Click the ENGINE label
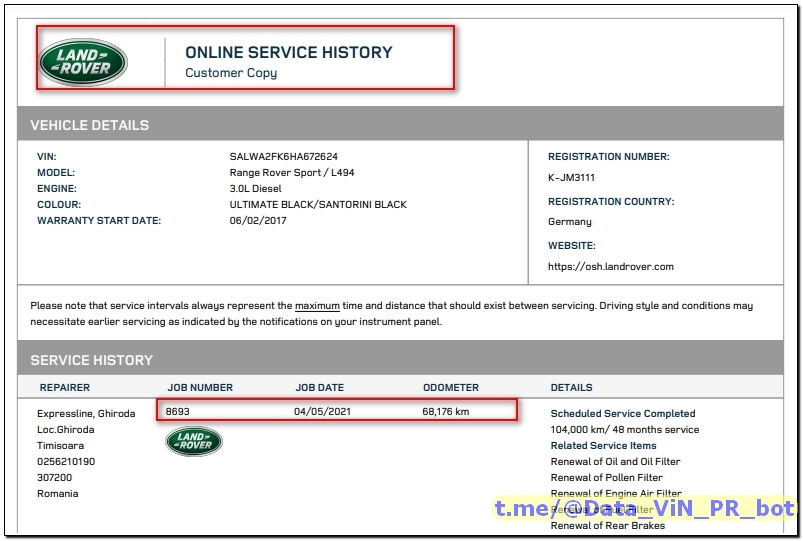 point(57,189)
